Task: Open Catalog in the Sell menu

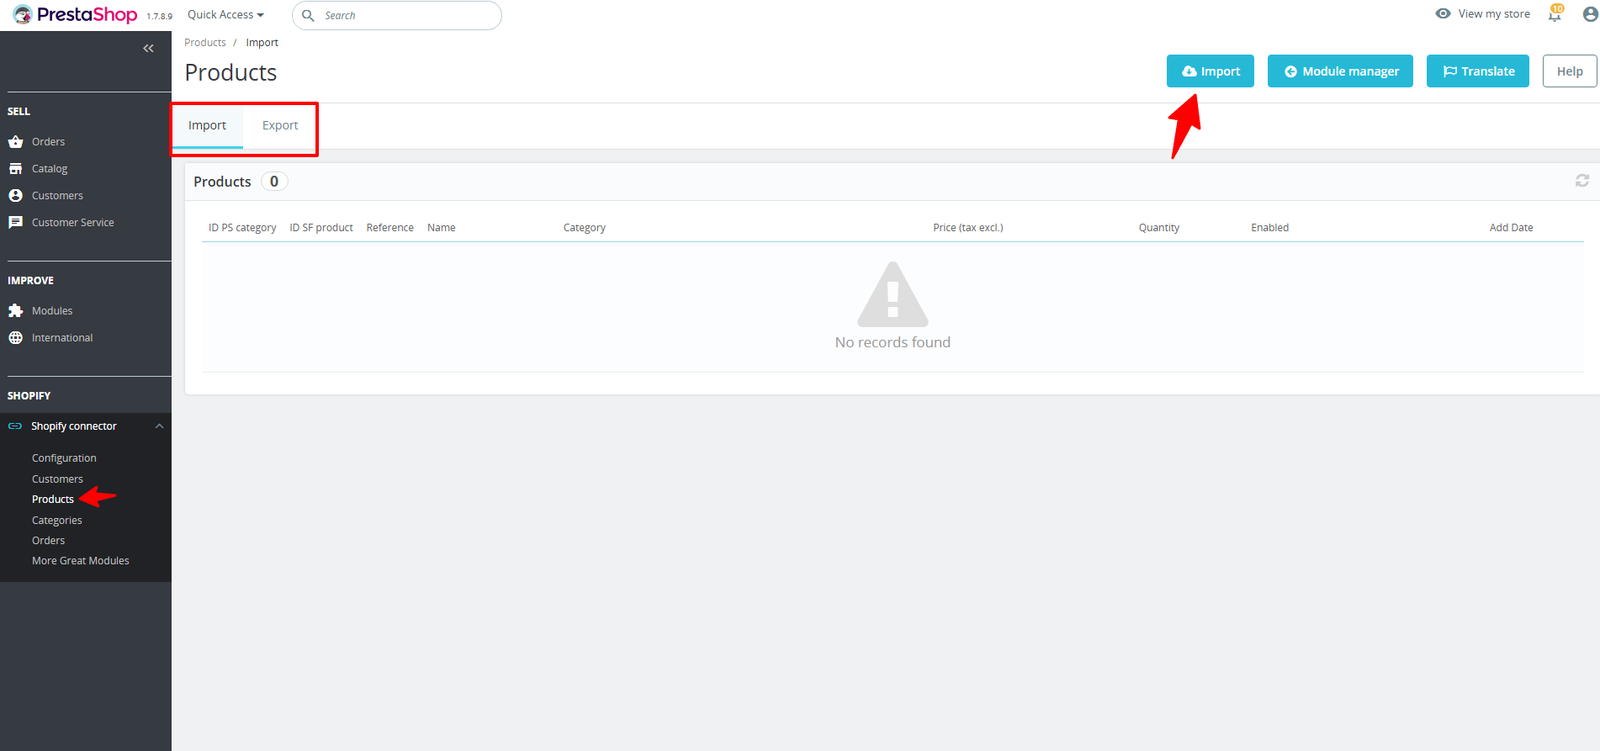Action: point(50,169)
